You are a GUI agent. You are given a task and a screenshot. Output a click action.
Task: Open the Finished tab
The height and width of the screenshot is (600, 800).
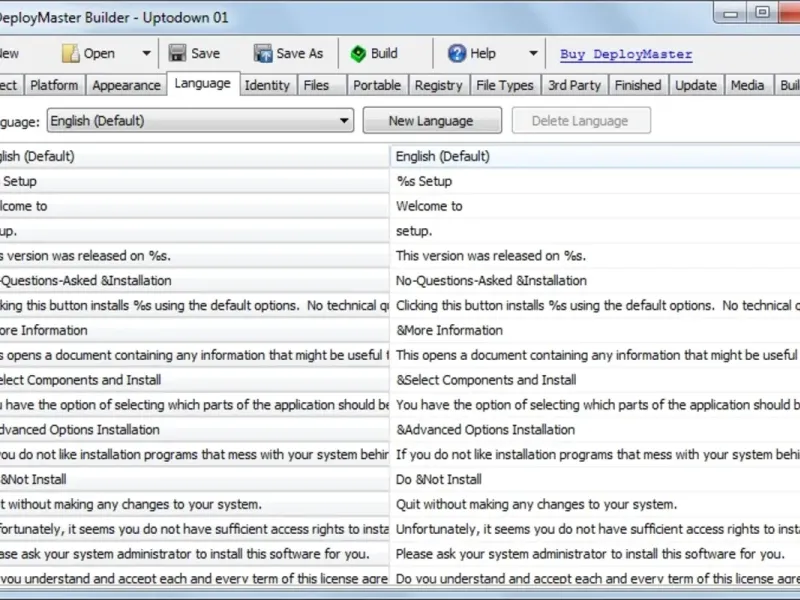pyautogui.click(x=638, y=85)
